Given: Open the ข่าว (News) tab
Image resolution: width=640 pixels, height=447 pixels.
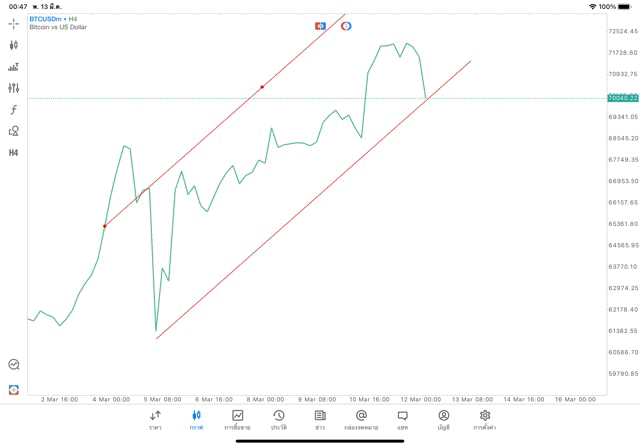Looking at the screenshot, I should tap(320, 420).
